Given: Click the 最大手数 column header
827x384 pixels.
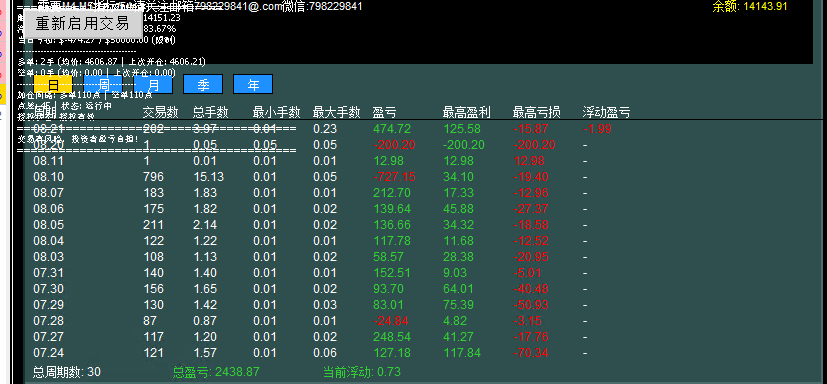Looking at the screenshot, I should pyautogui.click(x=336, y=112).
